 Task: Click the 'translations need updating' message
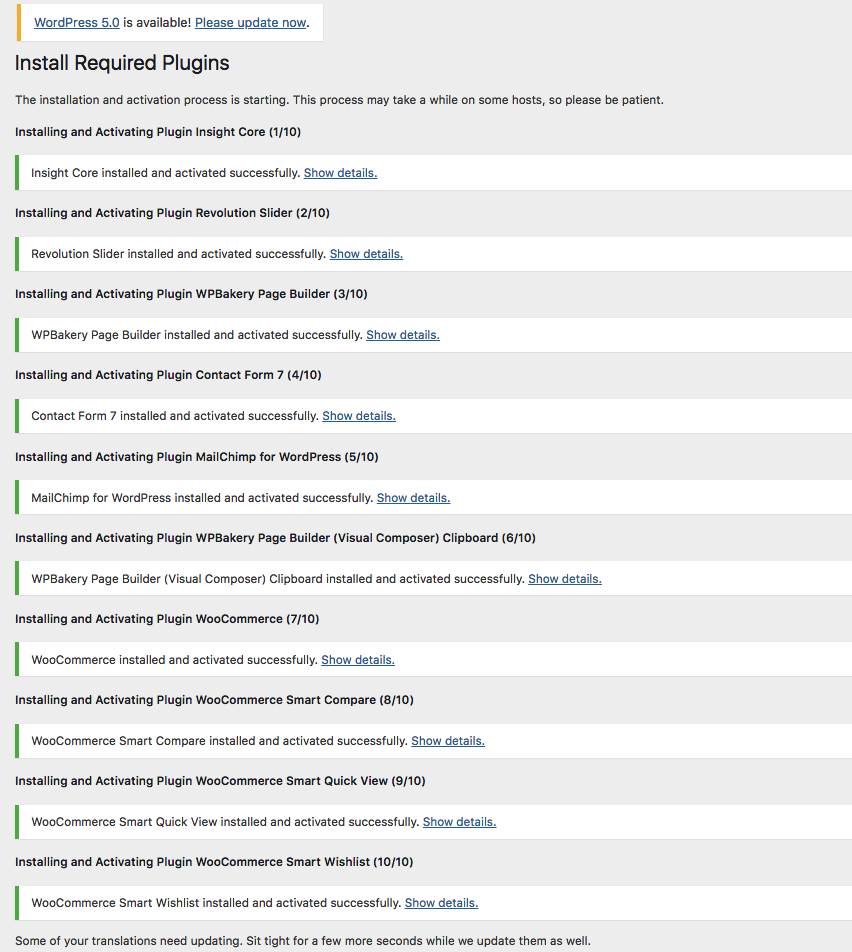[x=302, y=941]
